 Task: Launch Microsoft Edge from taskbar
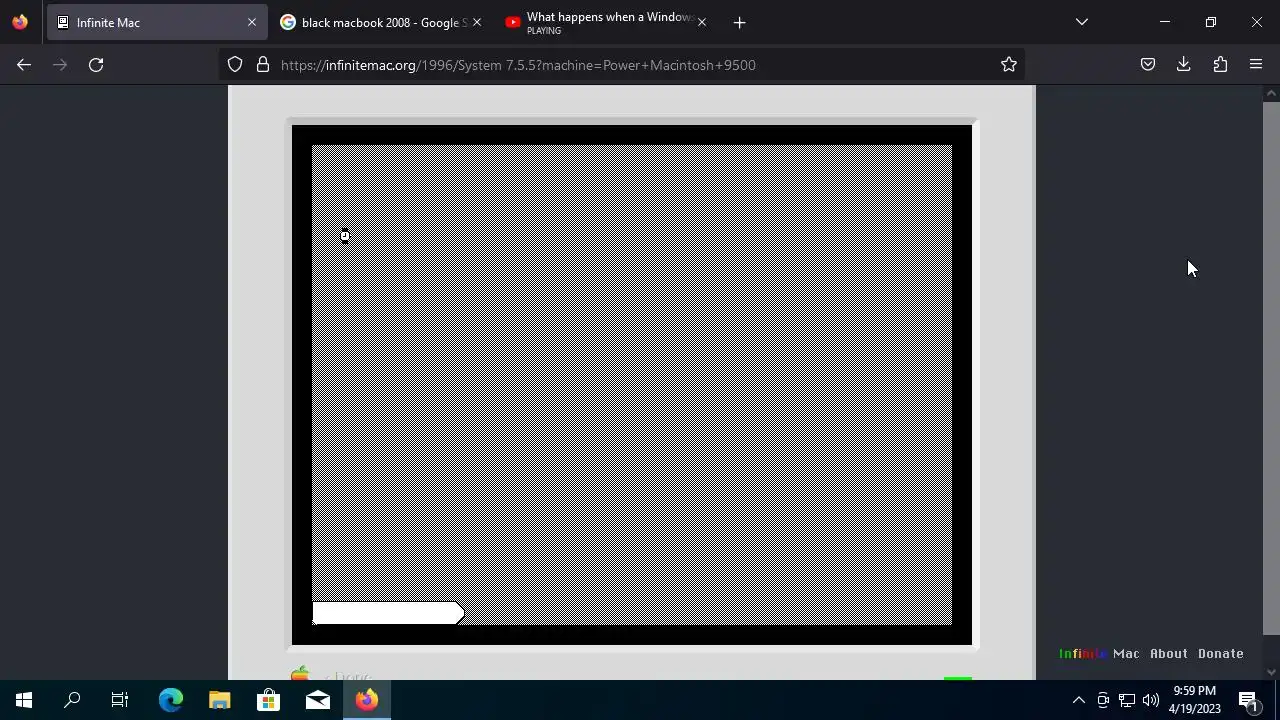(170, 700)
